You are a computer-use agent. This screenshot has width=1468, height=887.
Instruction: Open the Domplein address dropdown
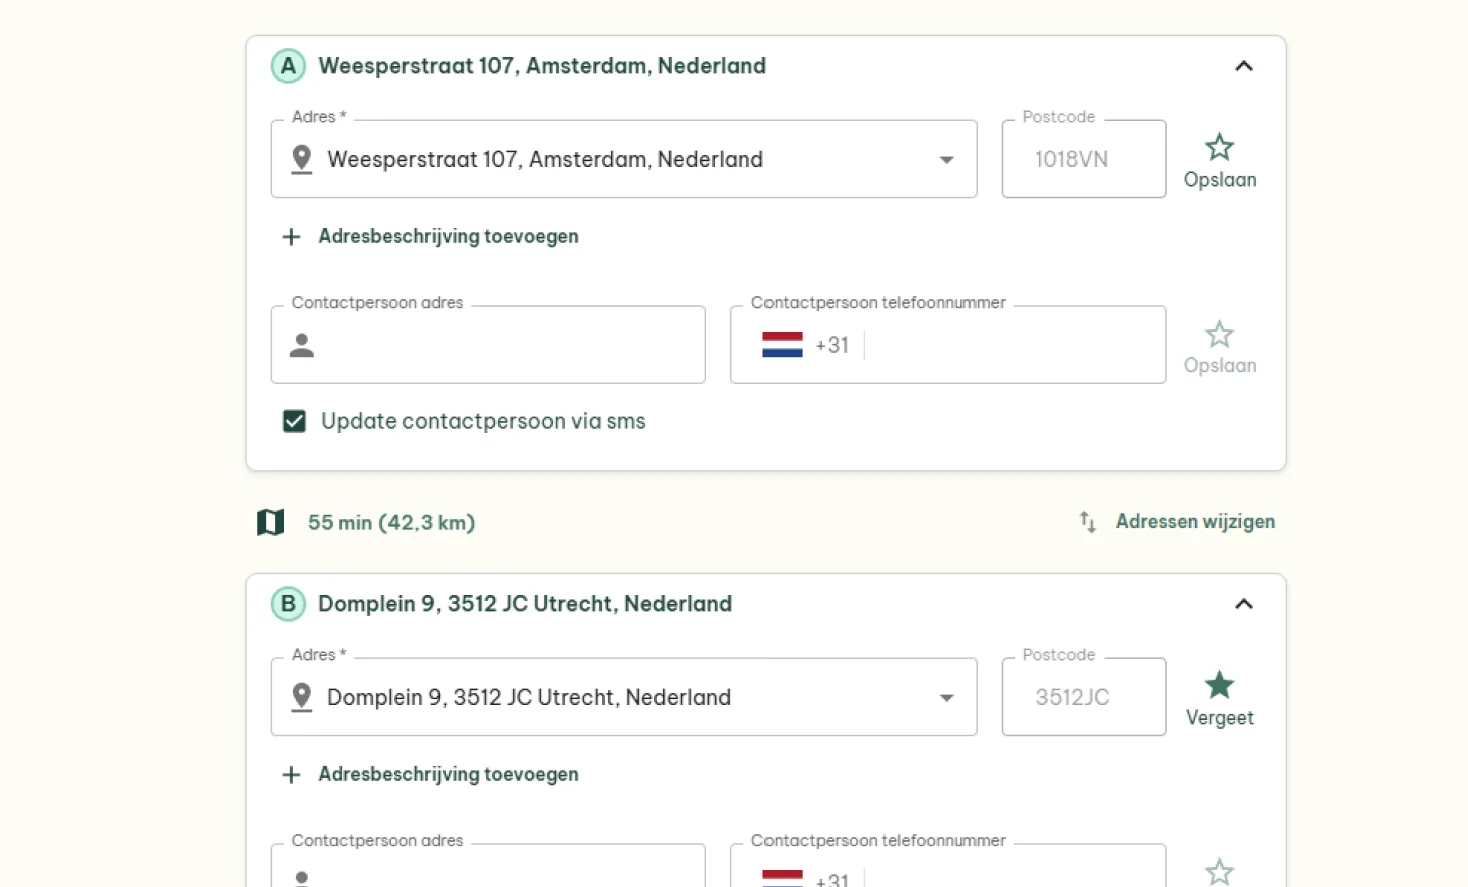point(946,697)
